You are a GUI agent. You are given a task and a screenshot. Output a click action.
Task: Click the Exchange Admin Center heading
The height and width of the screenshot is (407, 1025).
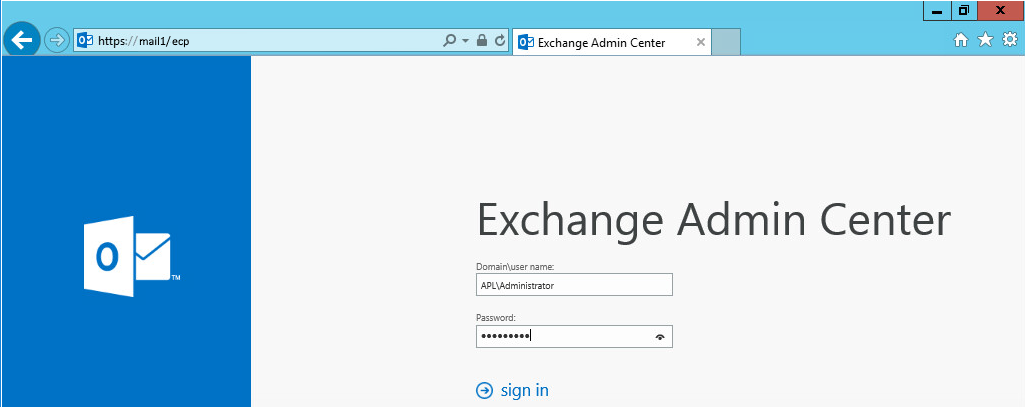pos(714,220)
